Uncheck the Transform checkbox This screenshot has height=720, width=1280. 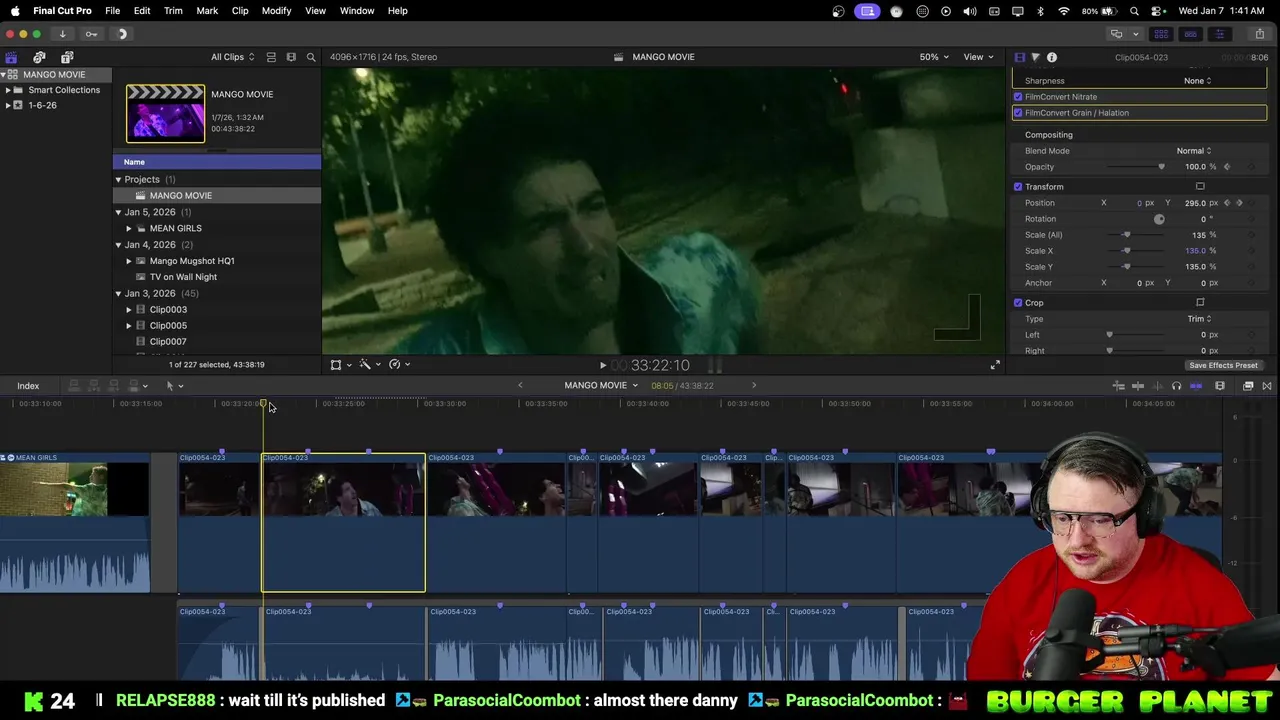pyautogui.click(x=1018, y=187)
